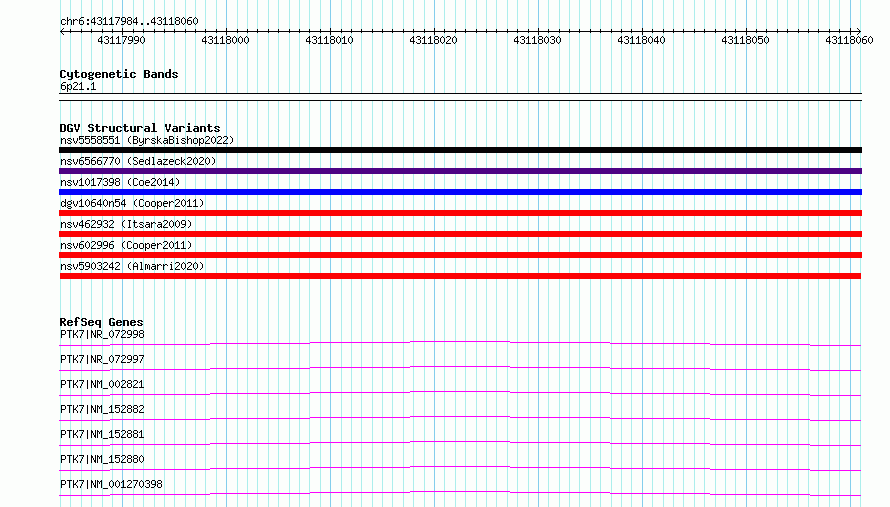This screenshot has height=507, width=890.
Task: Click magenta gene line under PTK7|NR_072998
Action: (460, 342)
